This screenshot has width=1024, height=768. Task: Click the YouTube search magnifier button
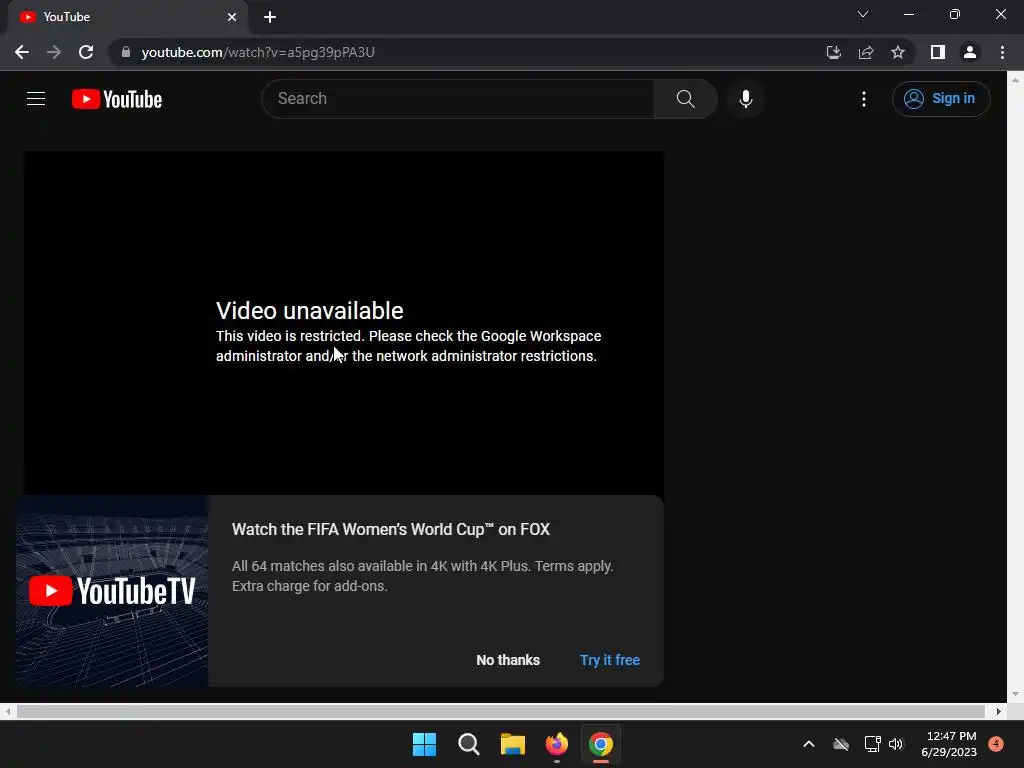coord(685,99)
